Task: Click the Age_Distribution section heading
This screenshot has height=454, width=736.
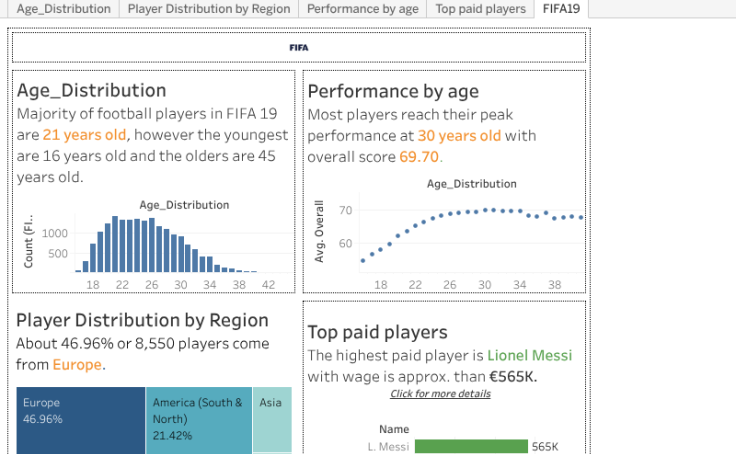Action: (x=91, y=91)
